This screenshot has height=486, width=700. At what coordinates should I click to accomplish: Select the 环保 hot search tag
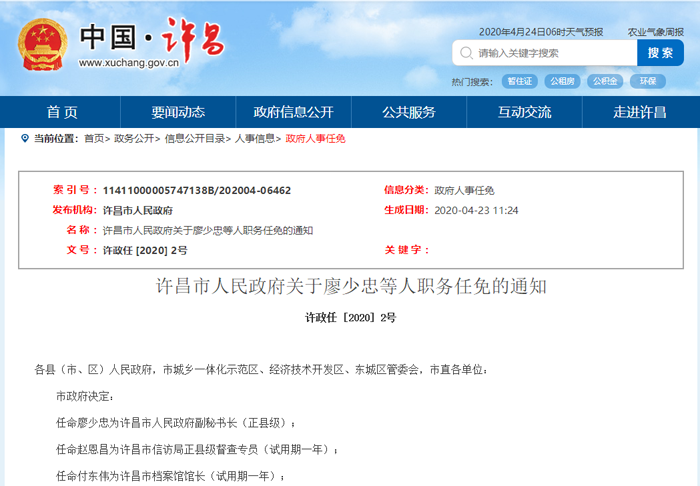[648, 81]
